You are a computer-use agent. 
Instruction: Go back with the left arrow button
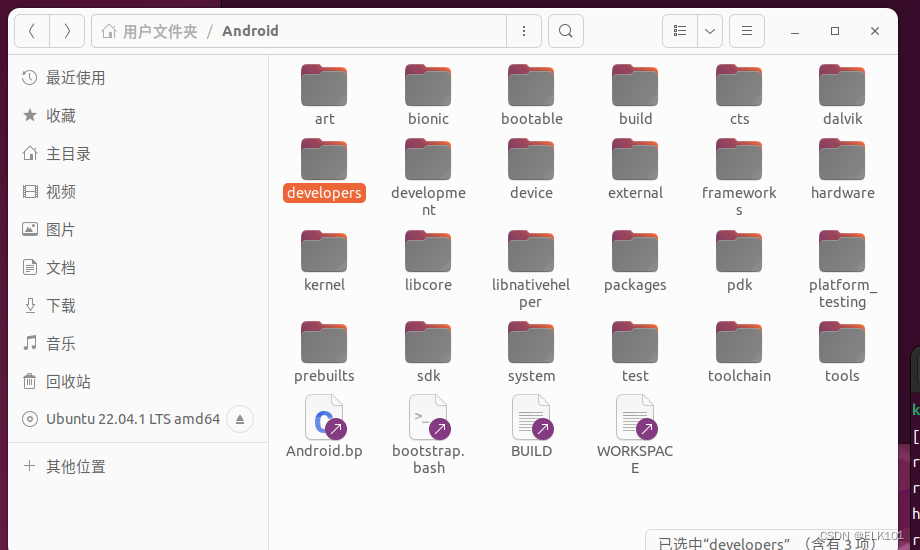pyautogui.click(x=32, y=31)
